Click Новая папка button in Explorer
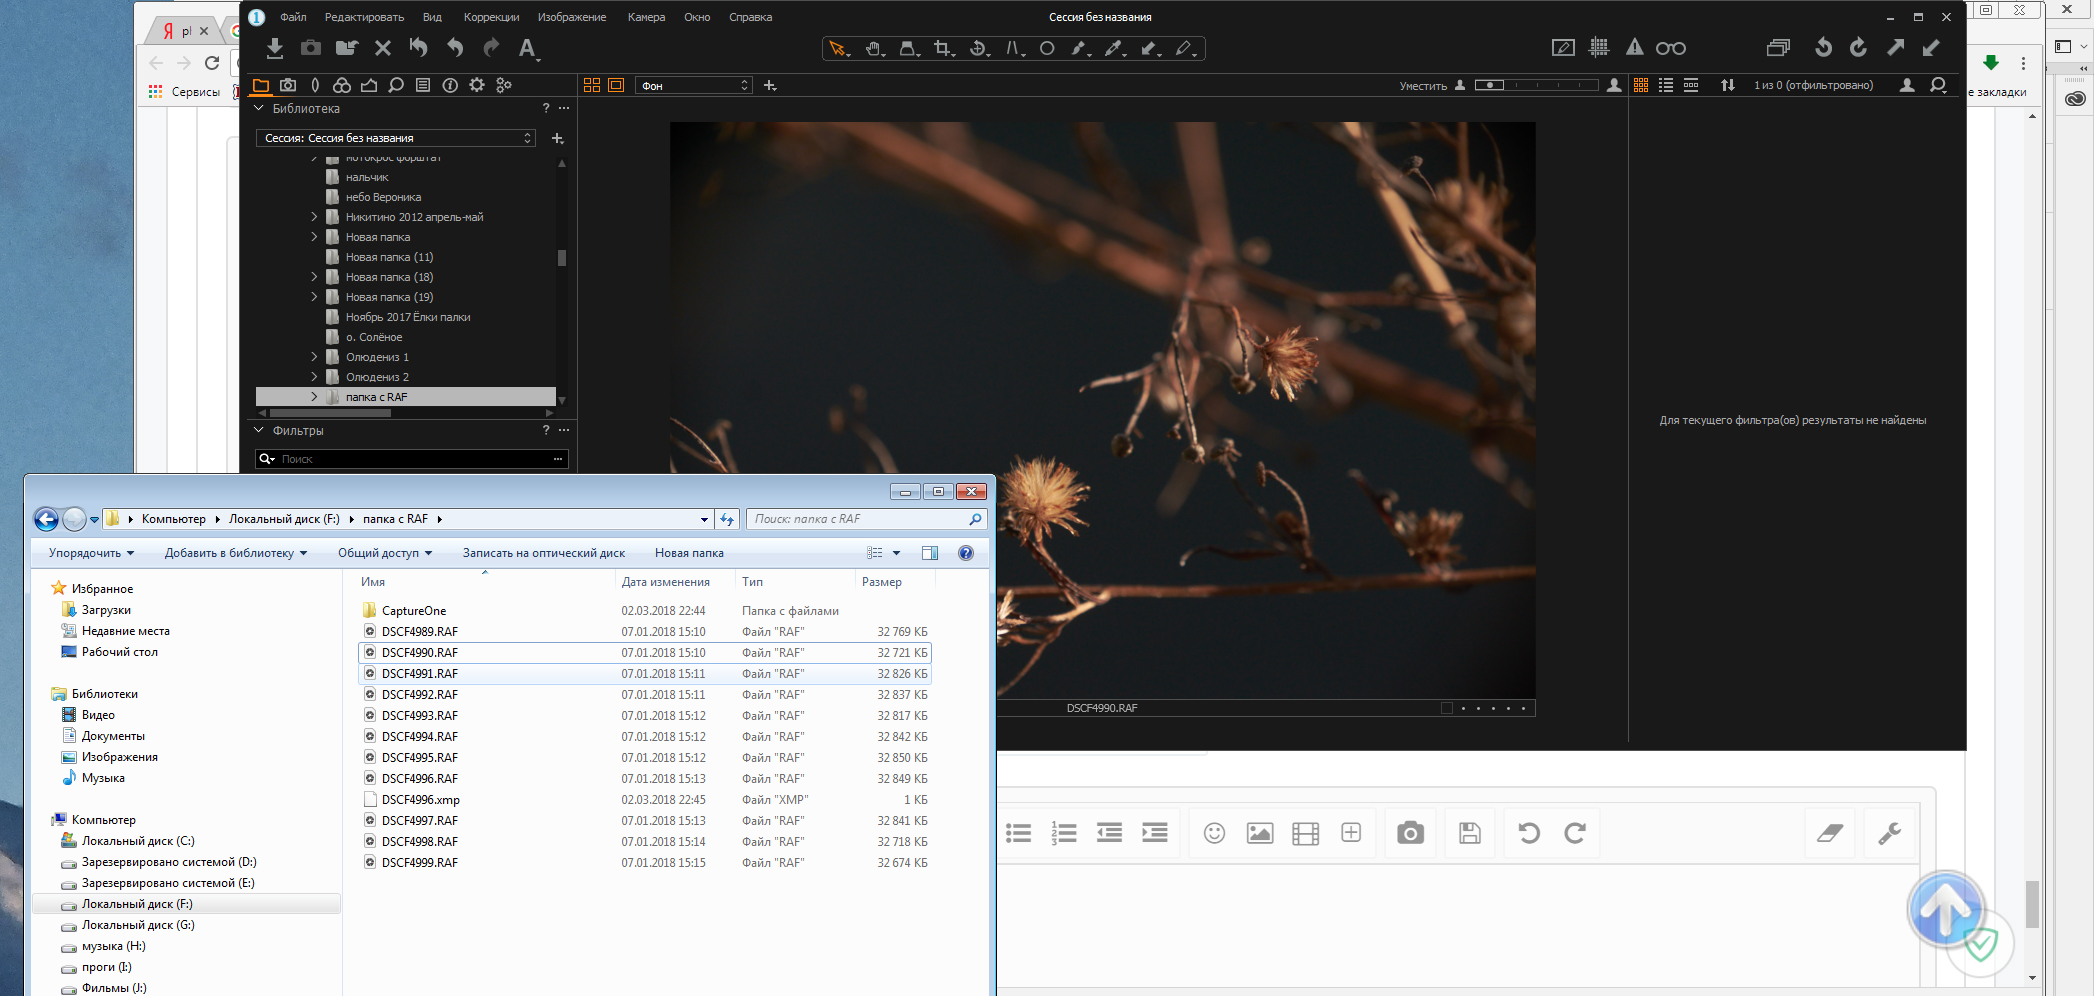 pos(689,553)
